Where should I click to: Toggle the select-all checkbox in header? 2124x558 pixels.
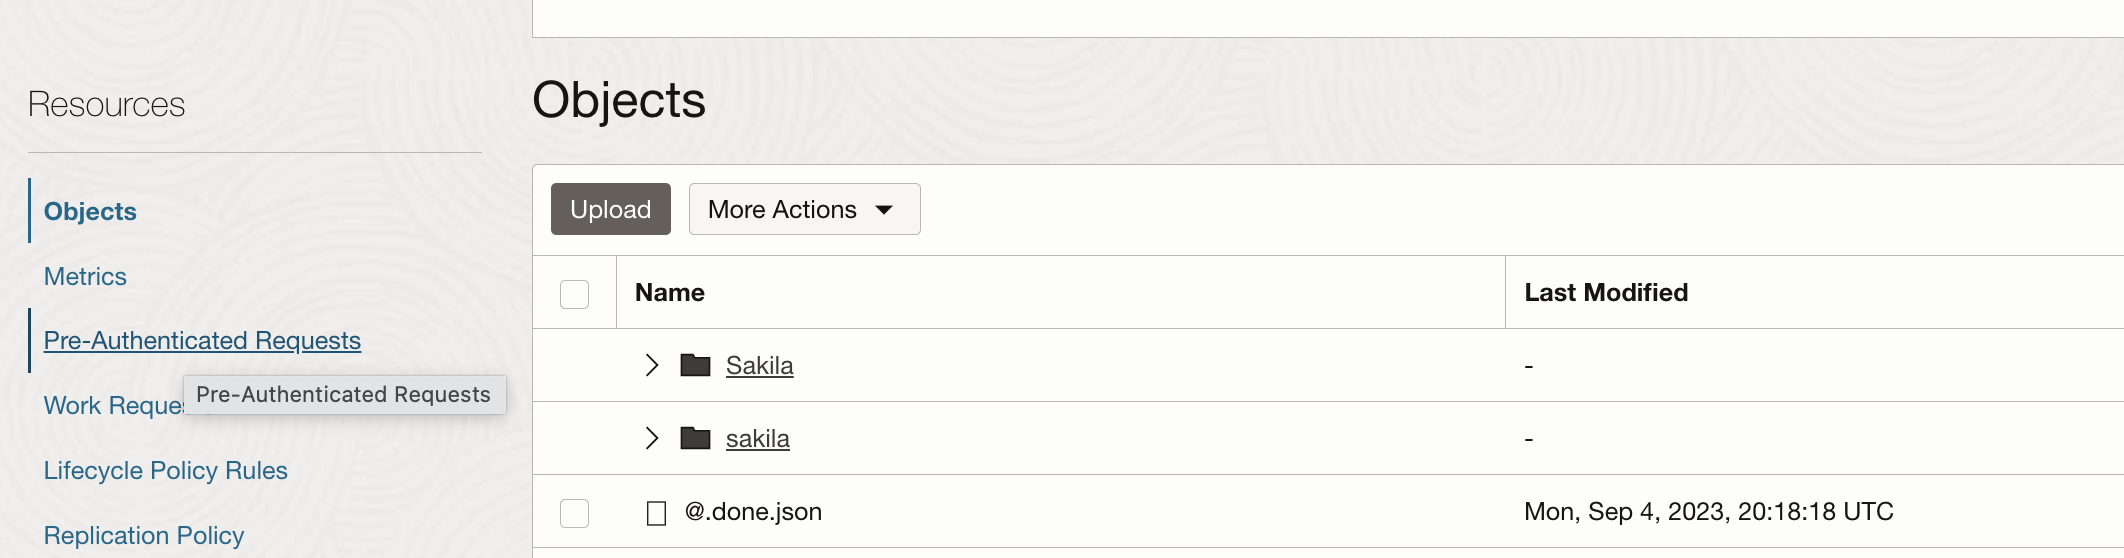(574, 294)
